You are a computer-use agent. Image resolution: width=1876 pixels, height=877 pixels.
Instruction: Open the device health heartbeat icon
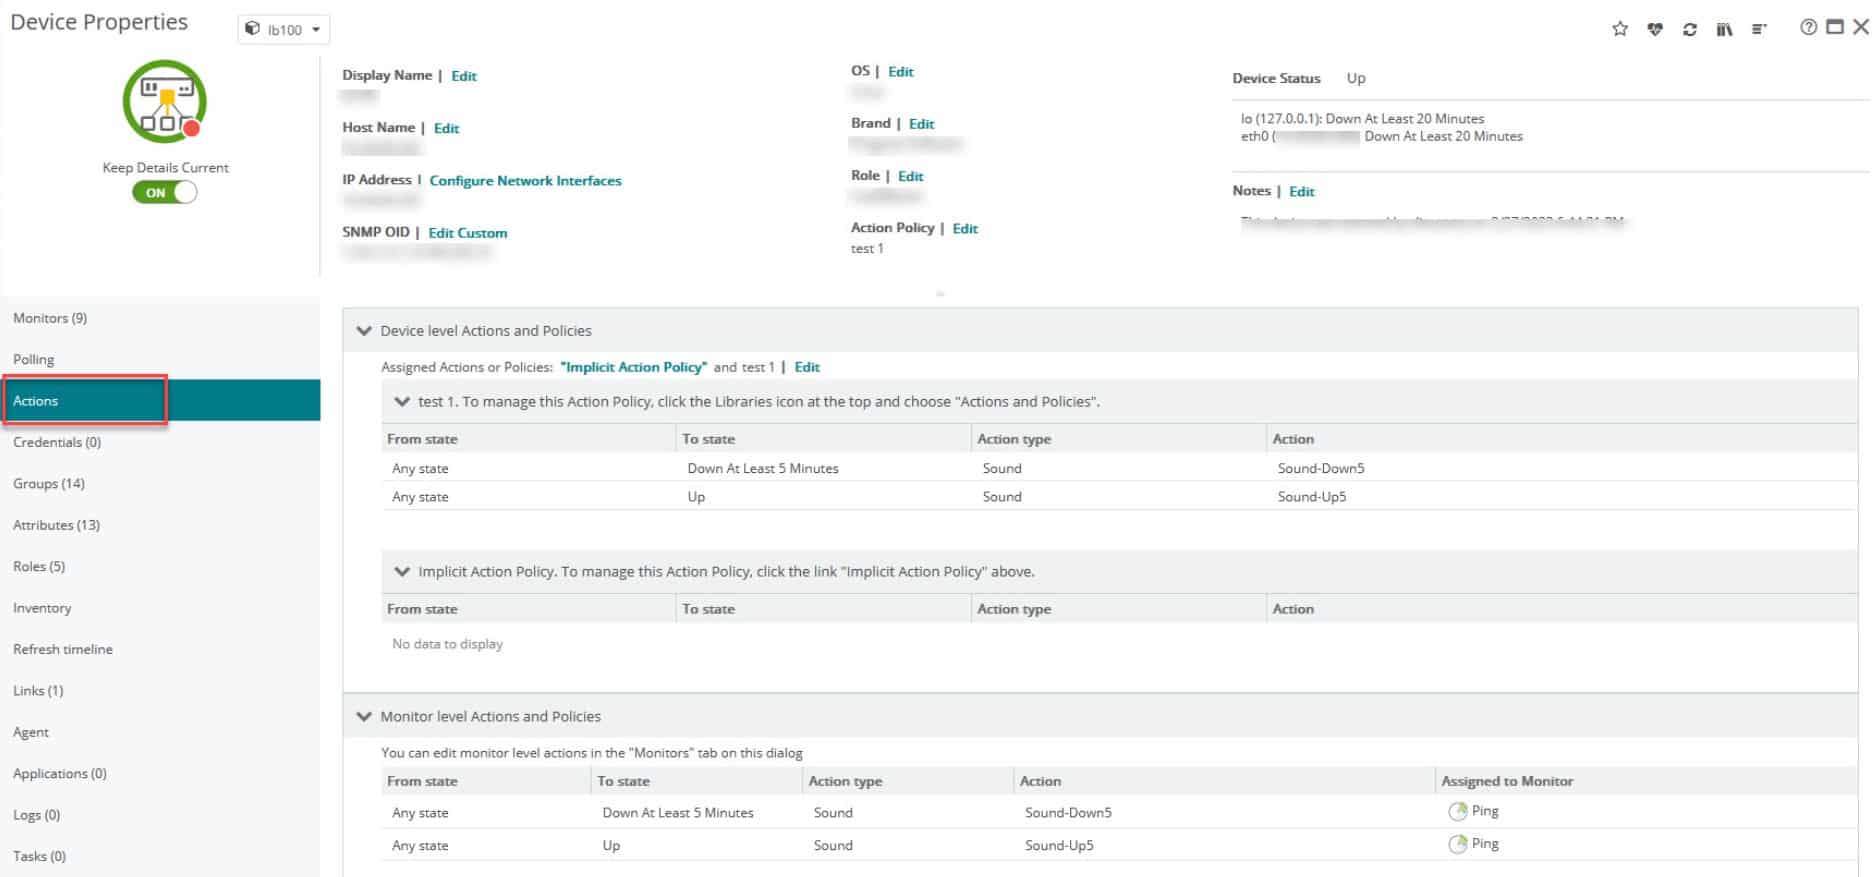(x=1655, y=29)
